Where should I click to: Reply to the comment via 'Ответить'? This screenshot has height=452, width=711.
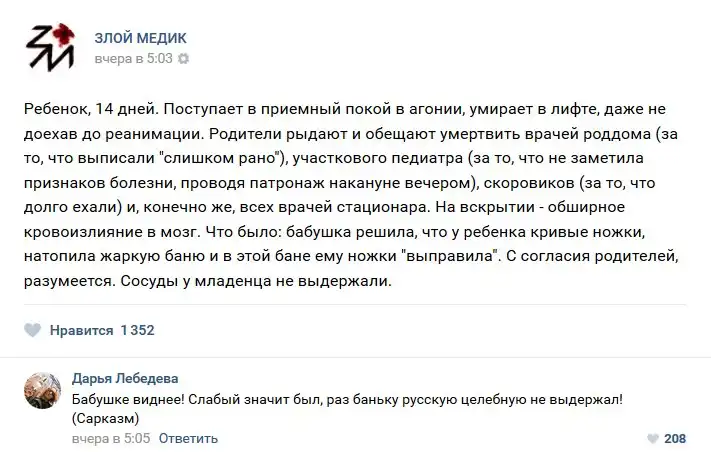tap(188, 438)
